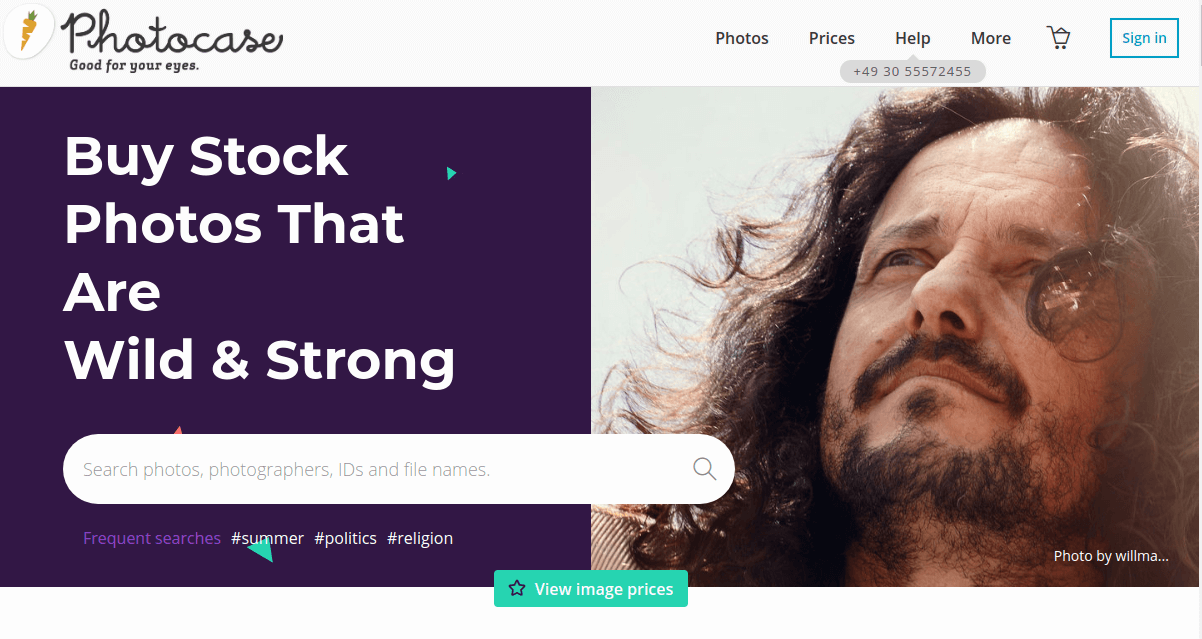Select the #religion frequent search tag
The width and height of the screenshot is (1202, 639).
420,538
